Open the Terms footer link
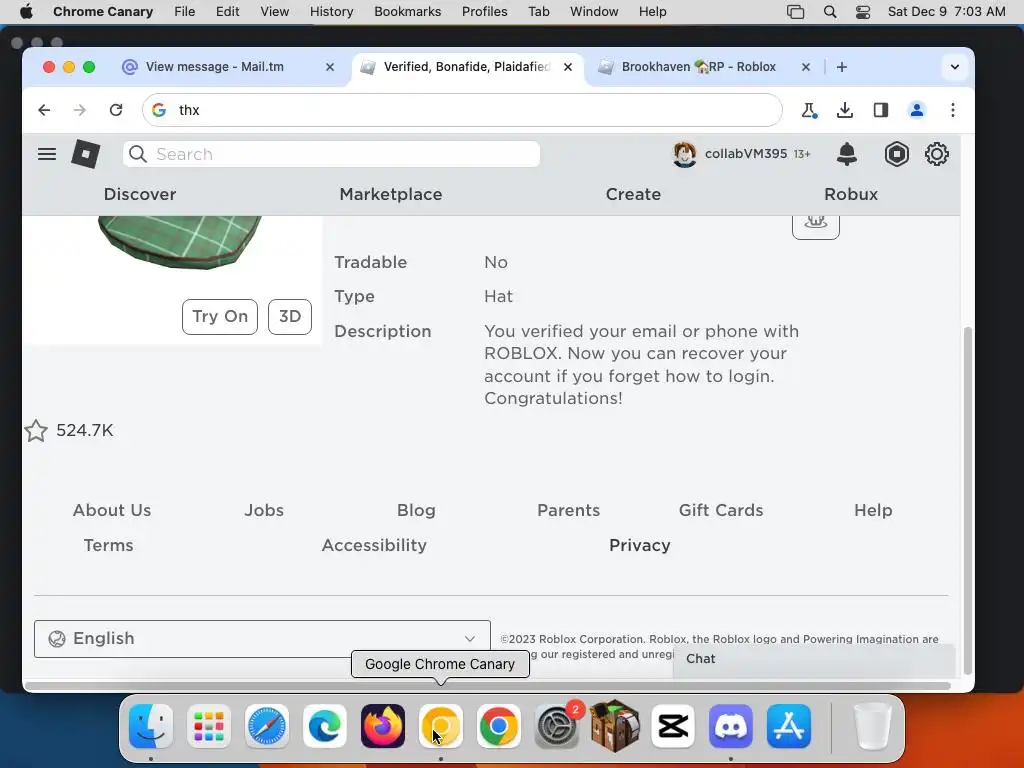 tap(108, 545)
